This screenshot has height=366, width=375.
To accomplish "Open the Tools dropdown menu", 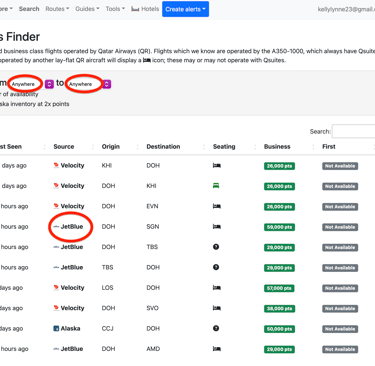I will coord(115,9).
